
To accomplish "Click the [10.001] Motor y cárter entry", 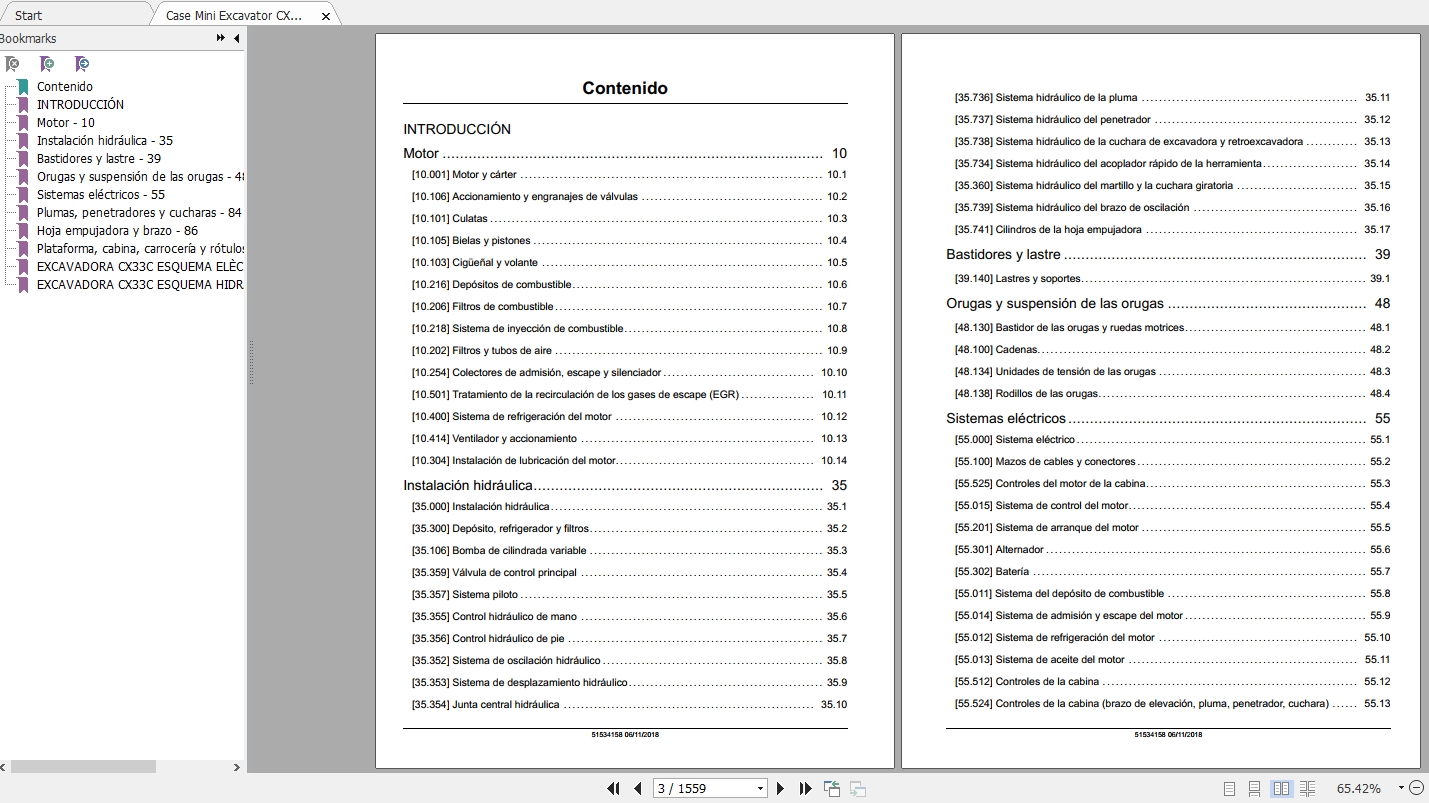I will pyautogui.click(x=629, y=175).
